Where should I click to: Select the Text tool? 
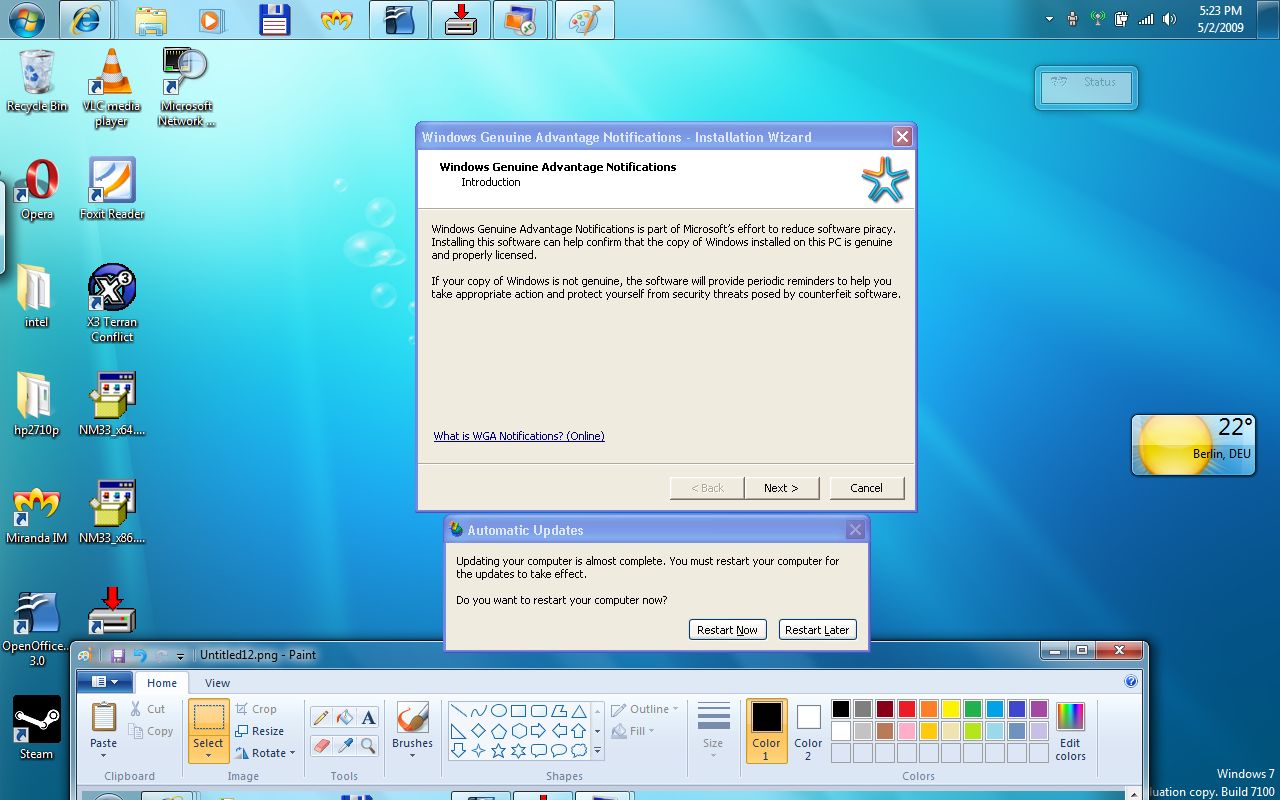[367, 716]
